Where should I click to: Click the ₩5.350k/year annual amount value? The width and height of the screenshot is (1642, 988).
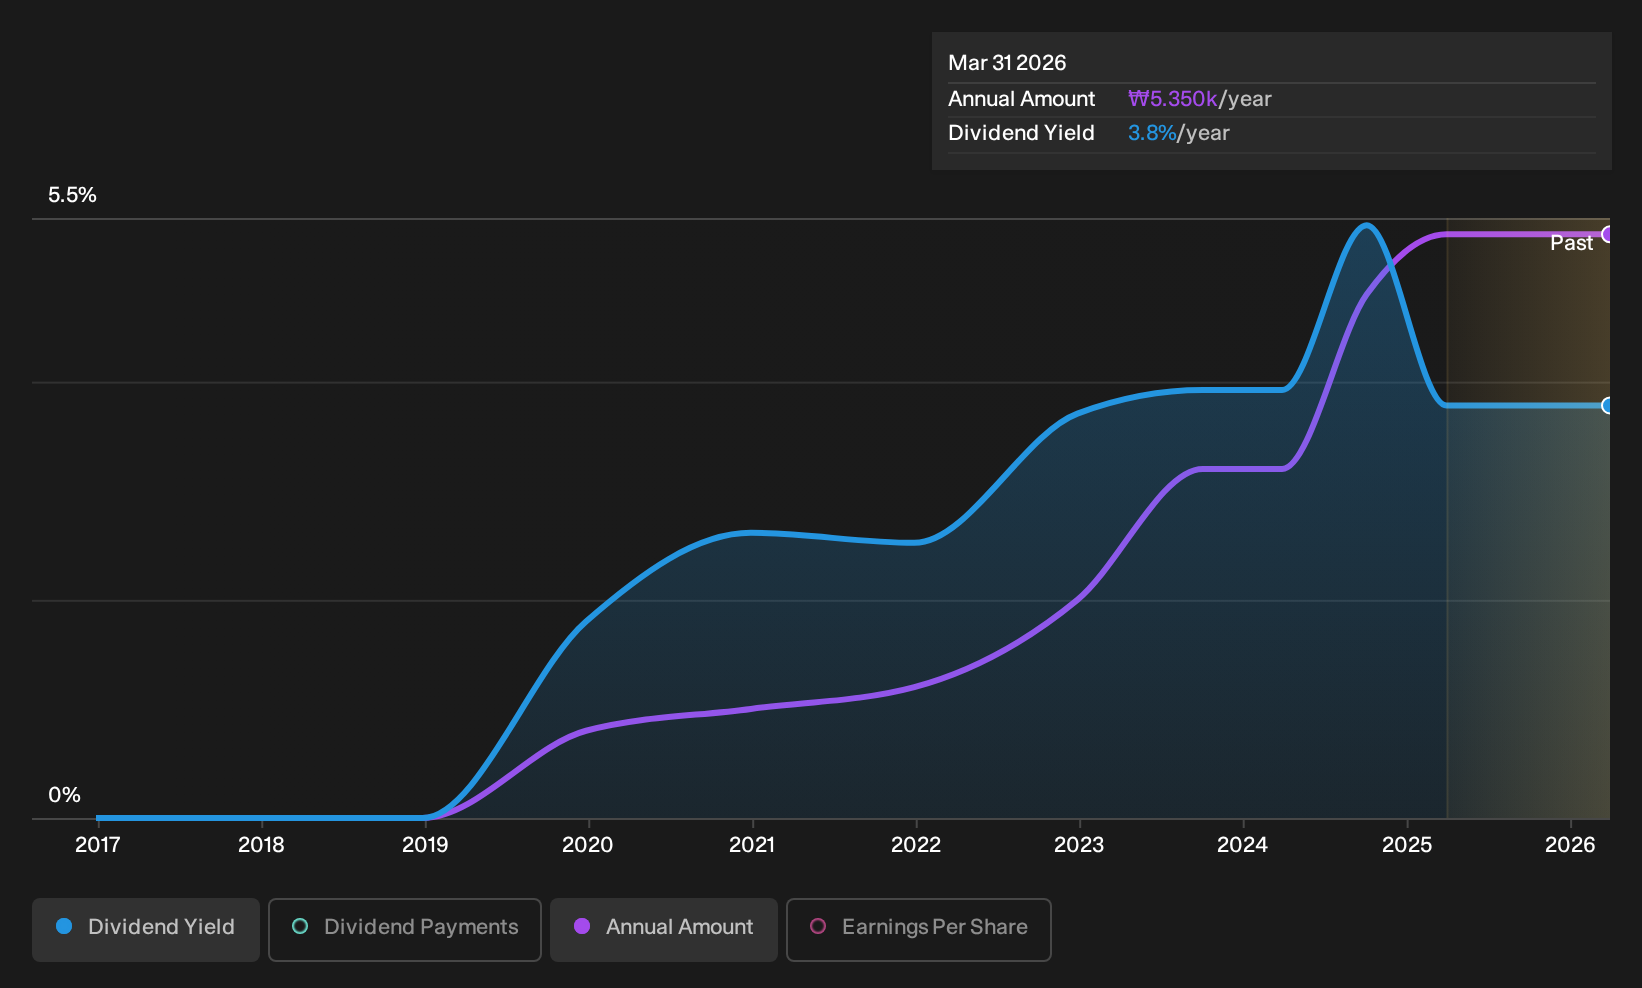coord(1200,99)
